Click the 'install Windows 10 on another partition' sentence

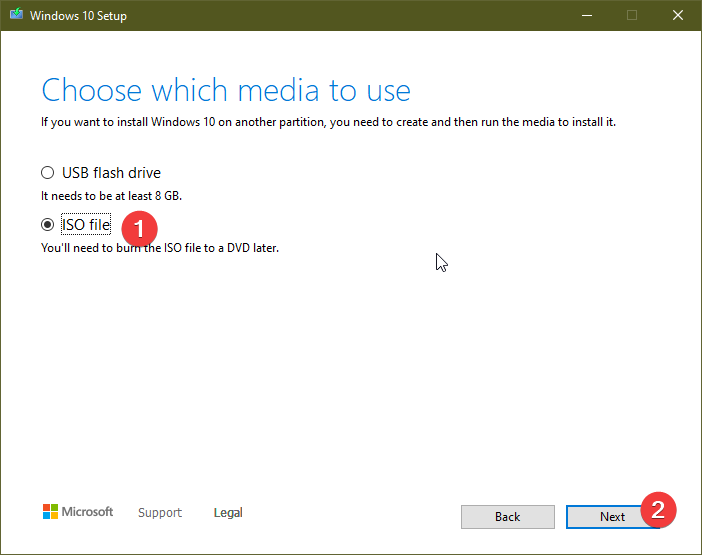click(328, 122)
